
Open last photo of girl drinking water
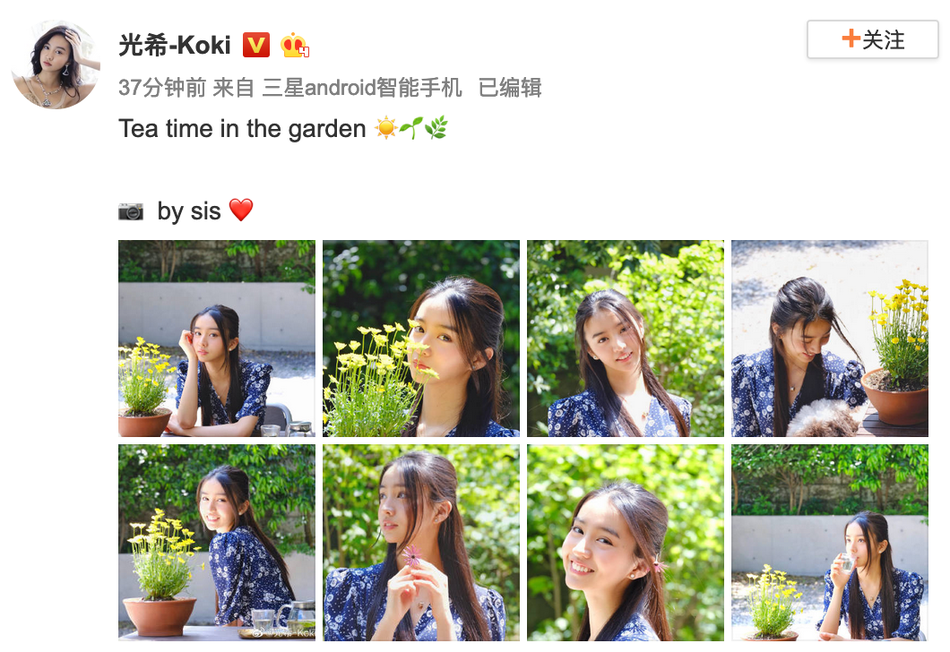pos(829,542)
